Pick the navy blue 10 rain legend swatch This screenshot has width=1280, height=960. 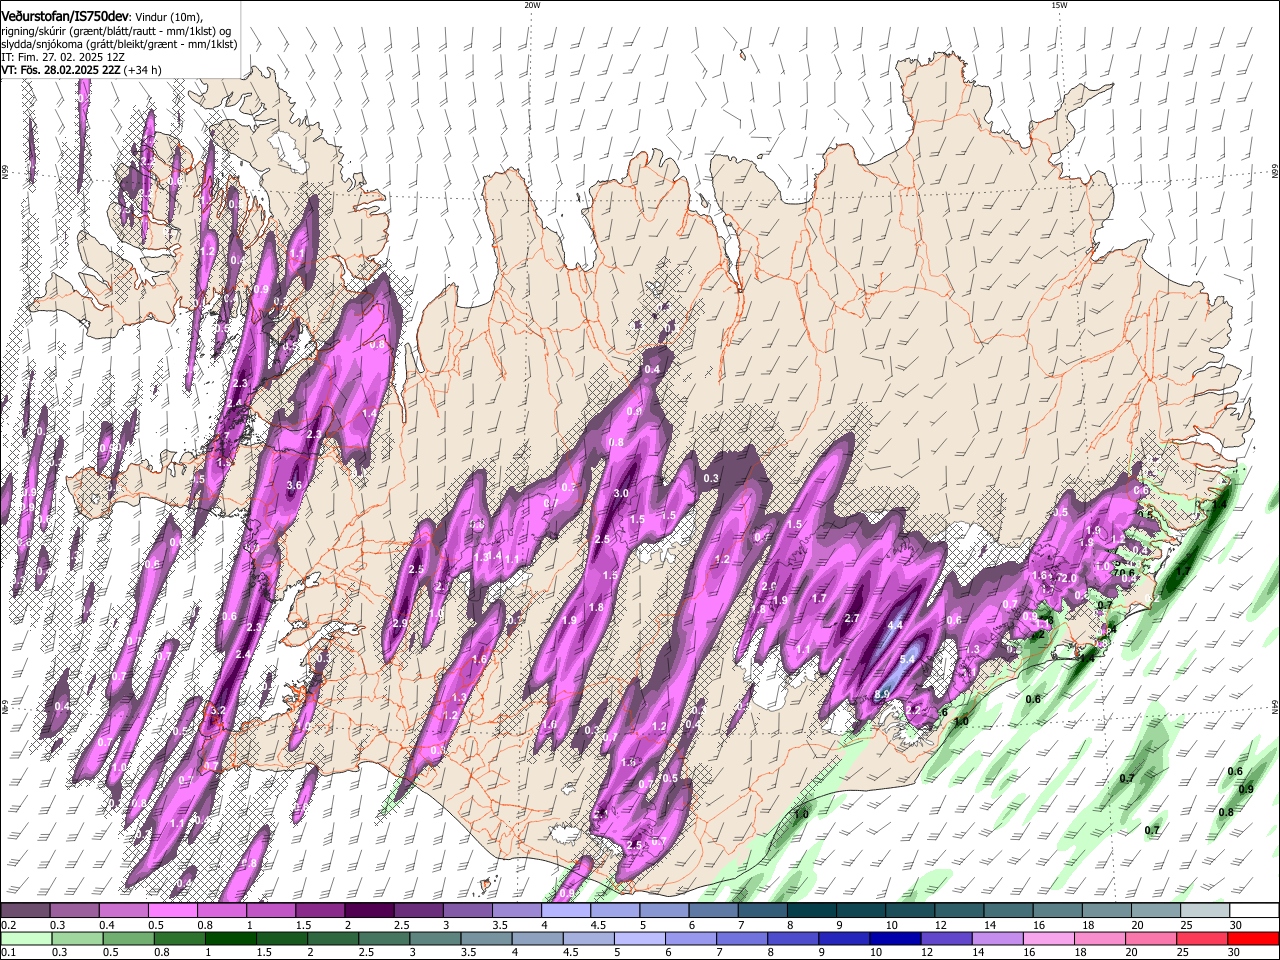pos(895,939)
